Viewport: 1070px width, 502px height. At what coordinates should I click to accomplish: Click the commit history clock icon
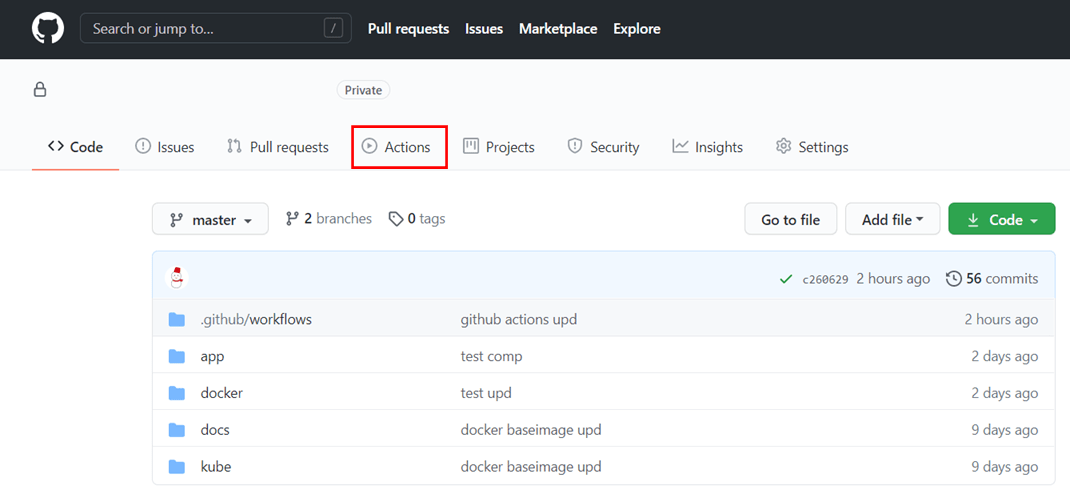pyautogui.click(x=953, y=279)
